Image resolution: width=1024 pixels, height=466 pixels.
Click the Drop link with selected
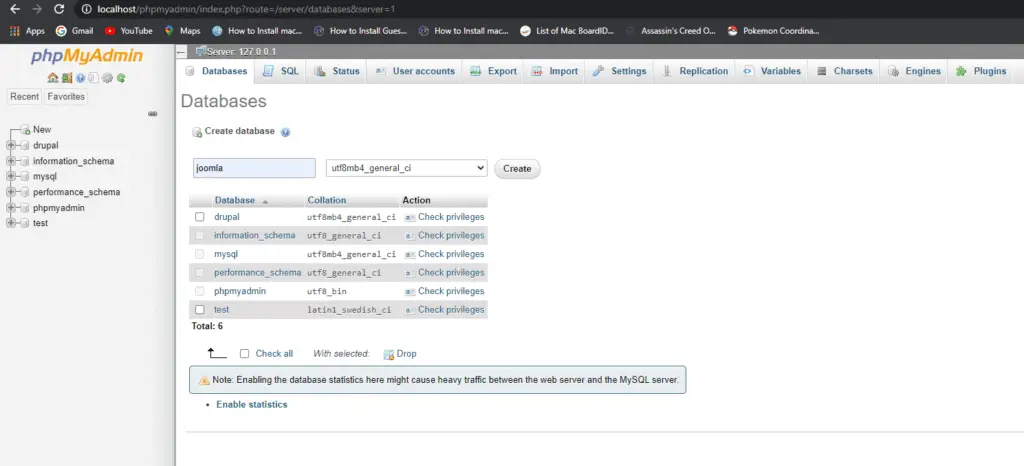[400, 354]
